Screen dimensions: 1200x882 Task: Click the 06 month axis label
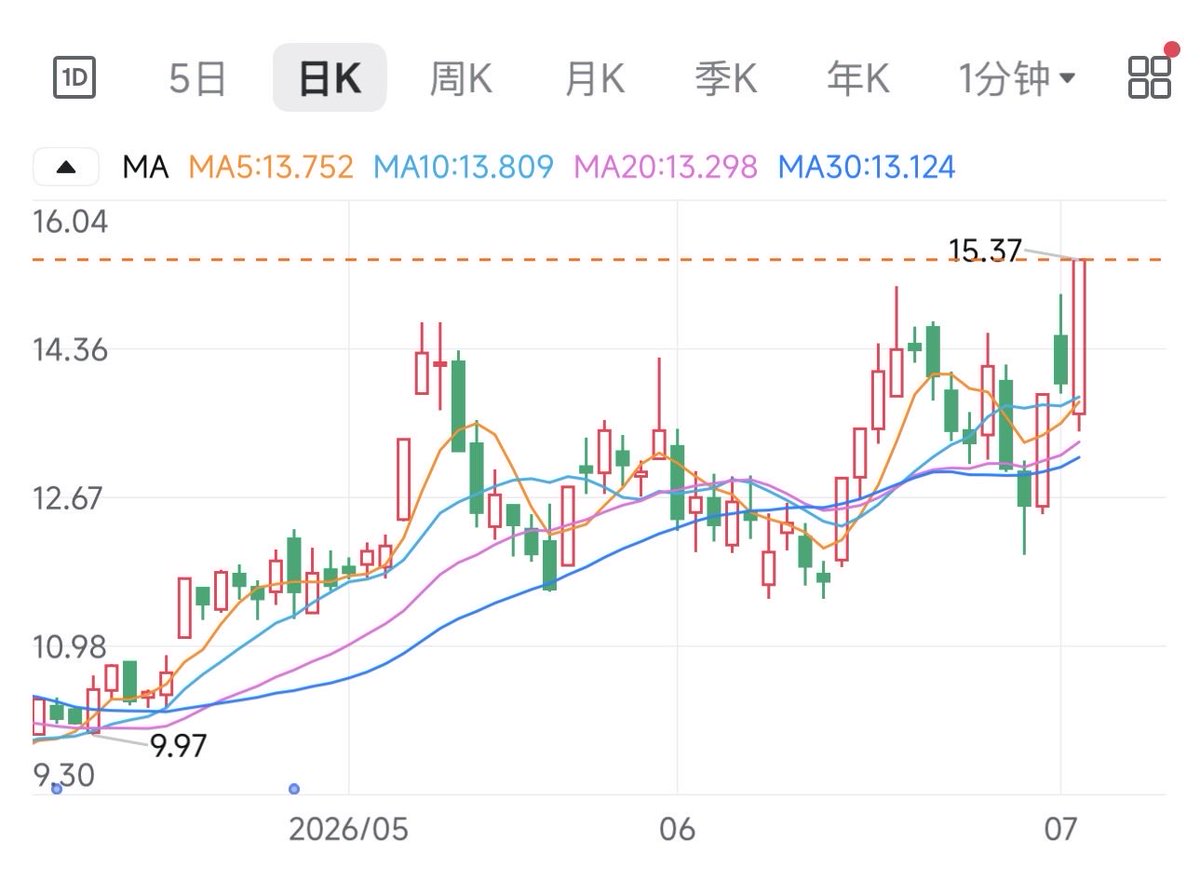pos(677,830)
